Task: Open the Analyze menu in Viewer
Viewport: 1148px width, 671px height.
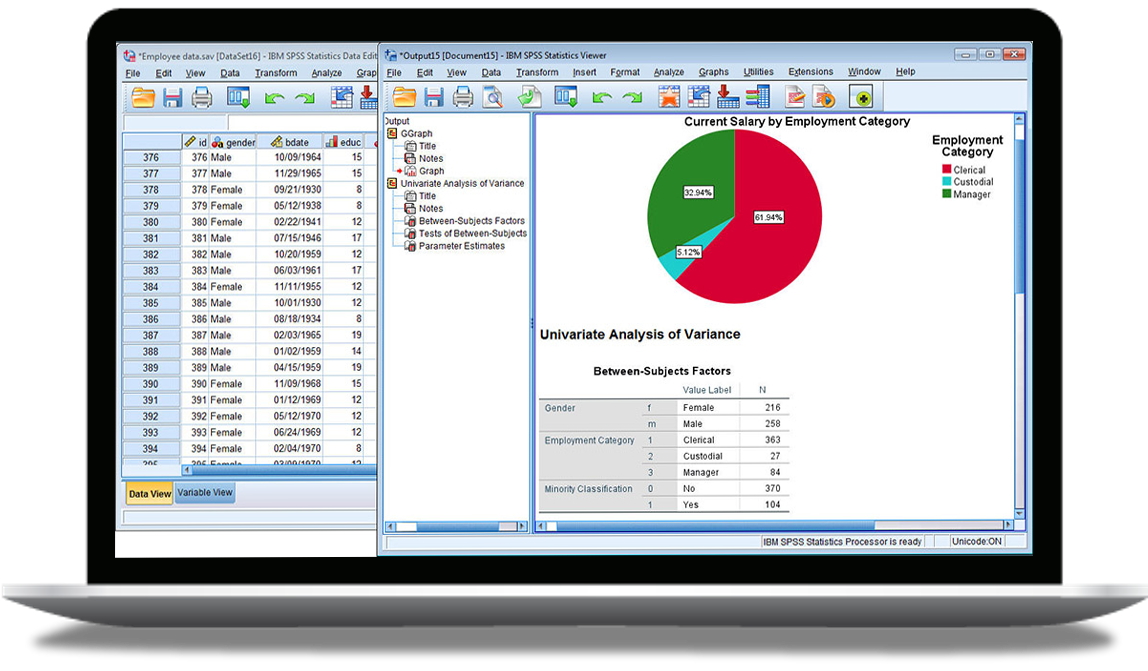Action: click(x=668, y=72)
